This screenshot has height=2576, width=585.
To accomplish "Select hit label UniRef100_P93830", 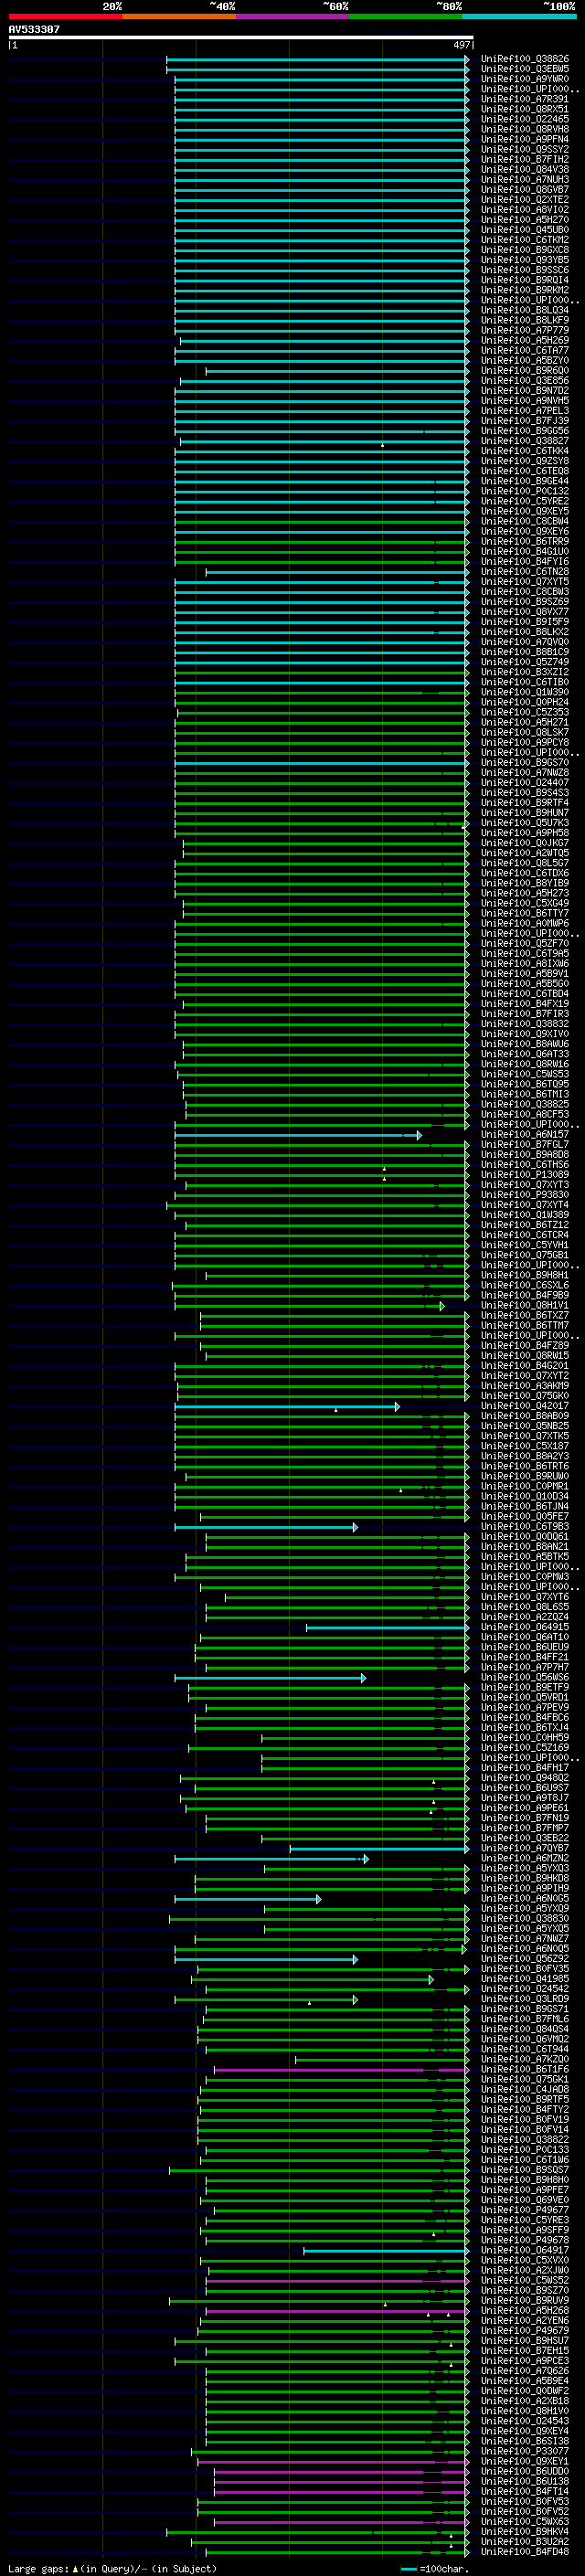I will (x=525, y=1194).
